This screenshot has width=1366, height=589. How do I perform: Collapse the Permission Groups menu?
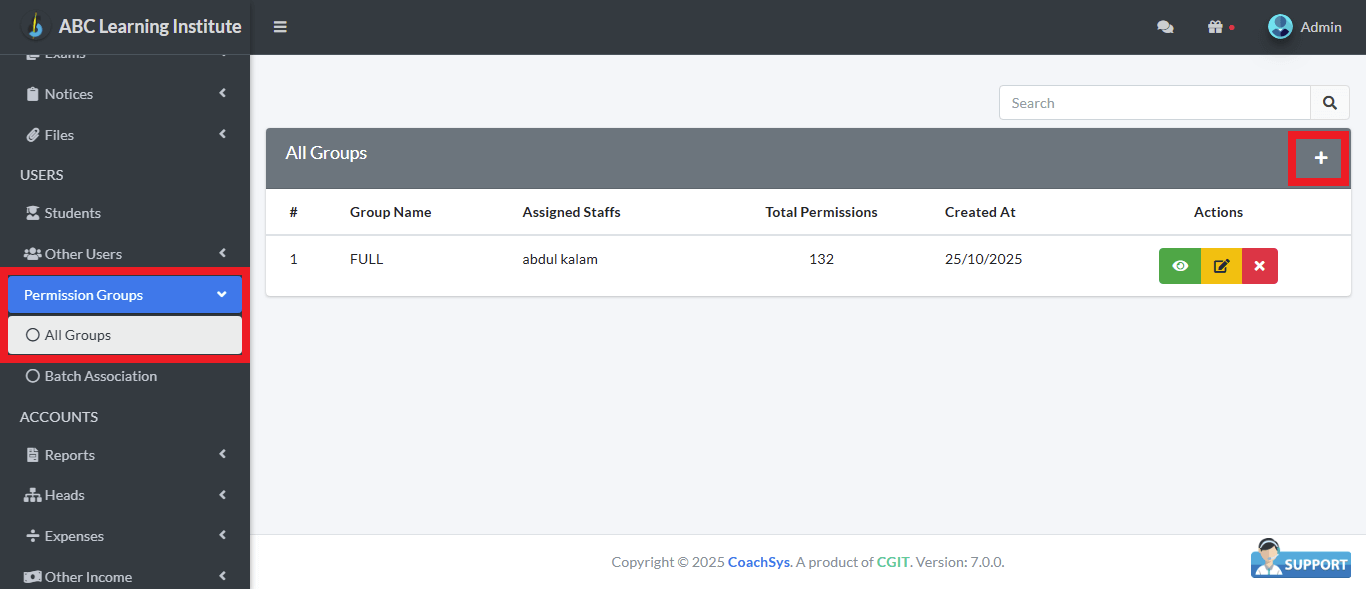click(x=222, y=294)
